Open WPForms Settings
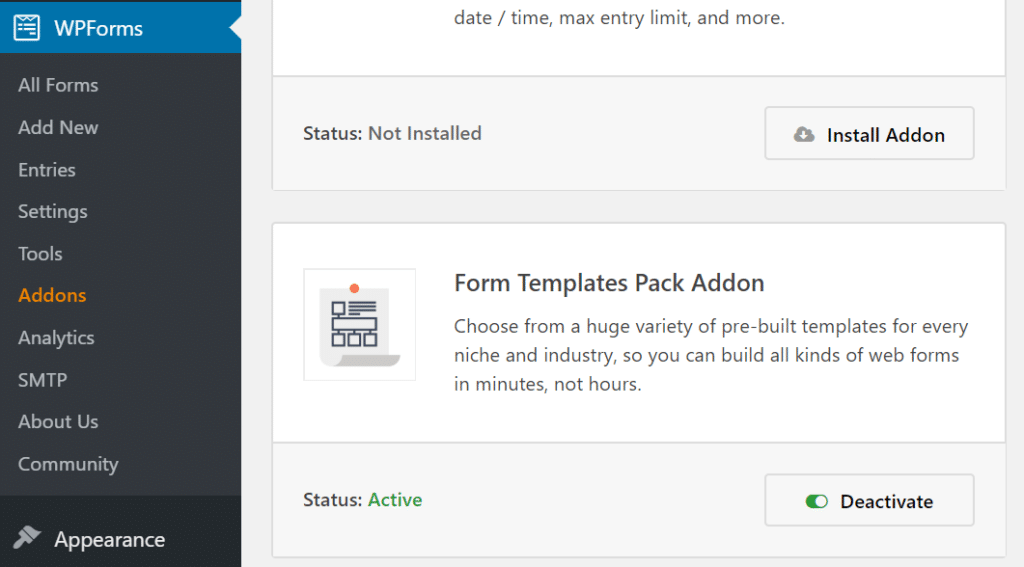1024x567 pixels. (x=53, y=212)
